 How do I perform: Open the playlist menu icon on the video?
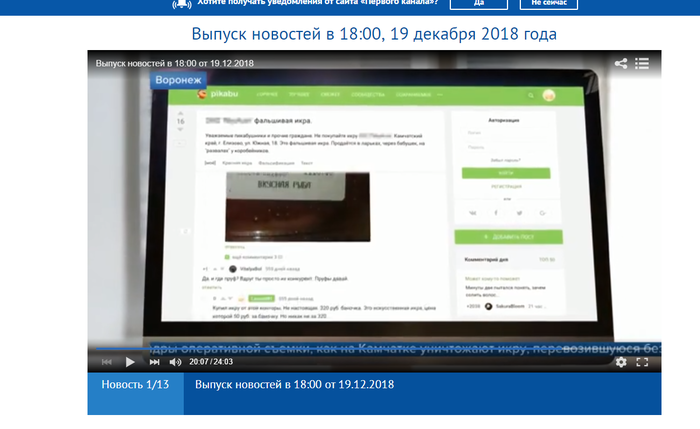[x=642, y=63]
